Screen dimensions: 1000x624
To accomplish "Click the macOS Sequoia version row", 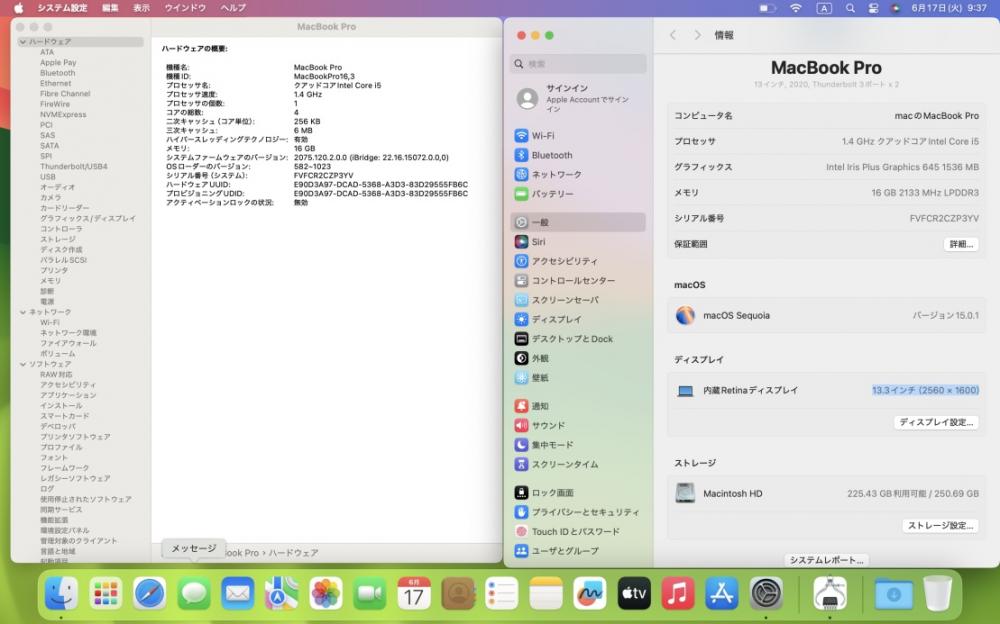I will pos(827,315).
